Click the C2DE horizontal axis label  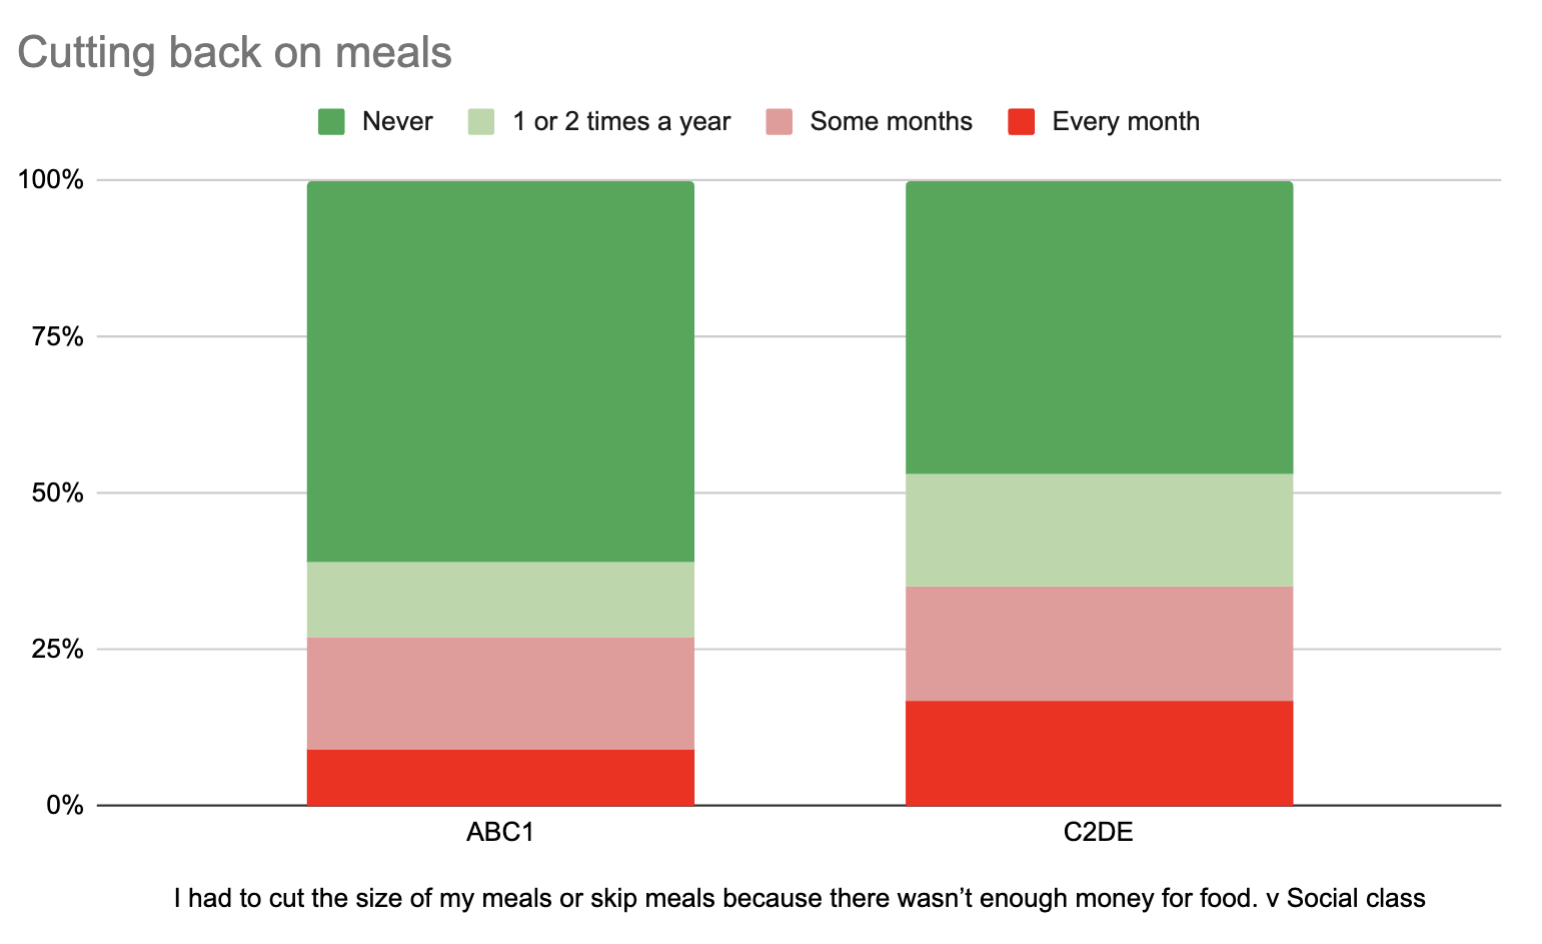1099,832
